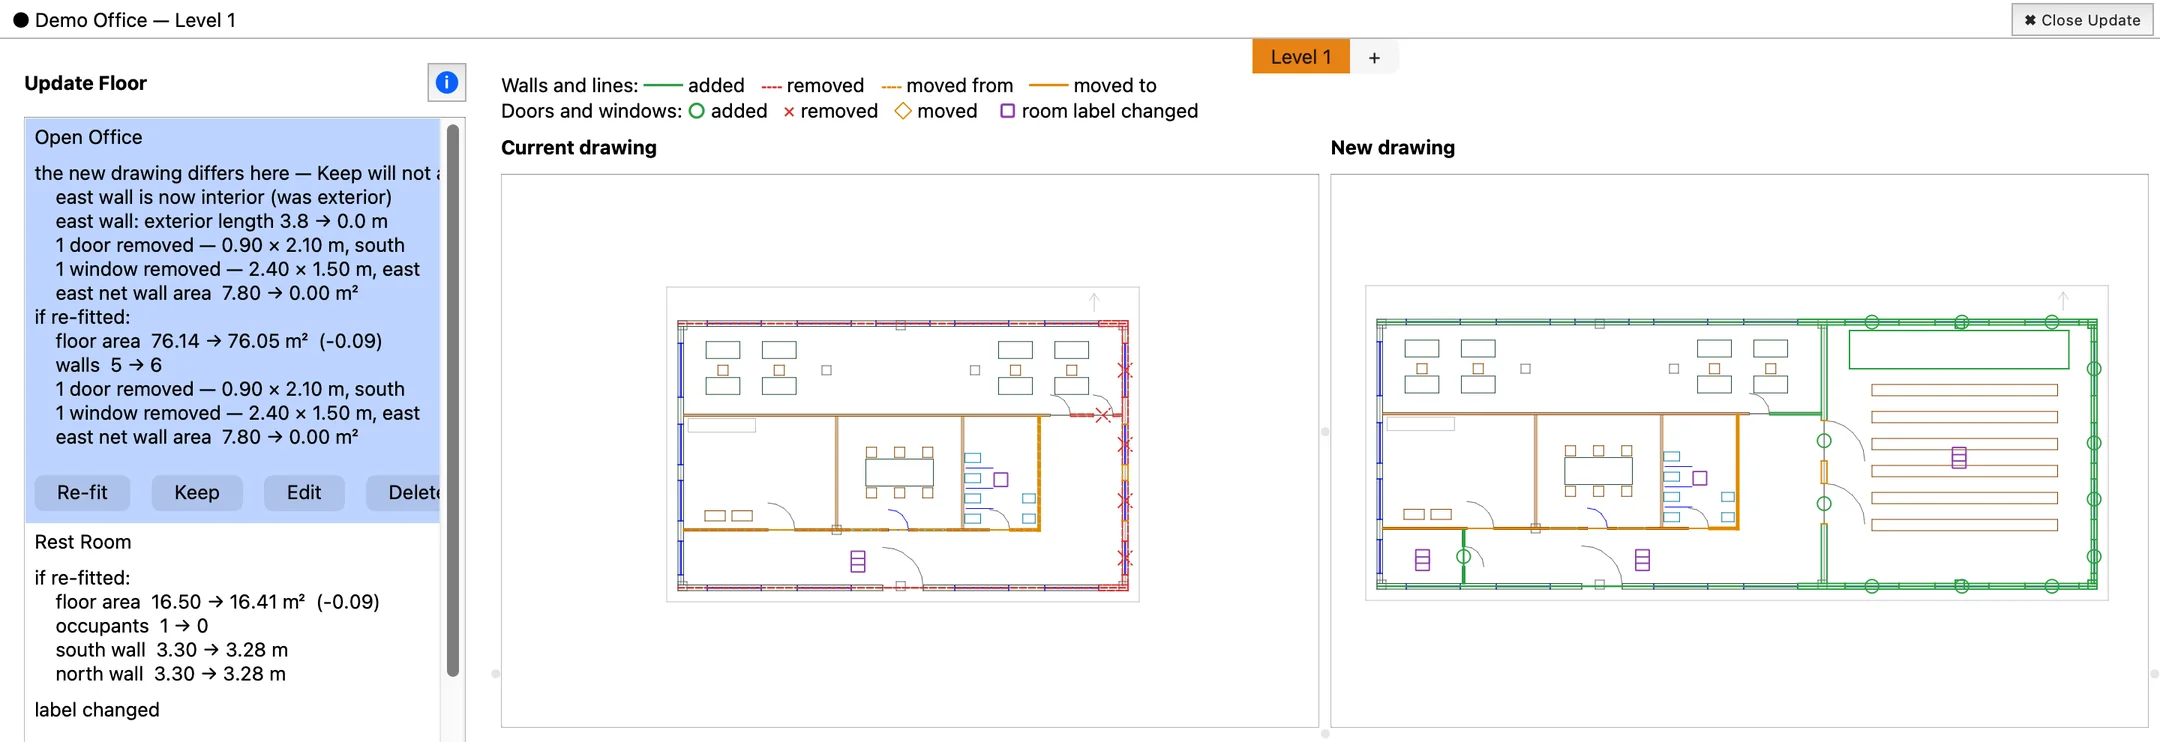Click the 'label changed' line

click(x=97, y=710)
